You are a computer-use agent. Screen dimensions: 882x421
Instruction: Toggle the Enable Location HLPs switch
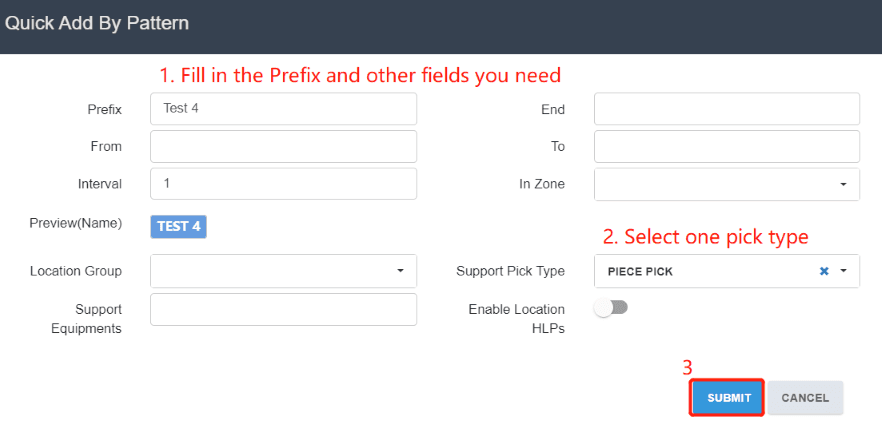click(x=611, y=308)
